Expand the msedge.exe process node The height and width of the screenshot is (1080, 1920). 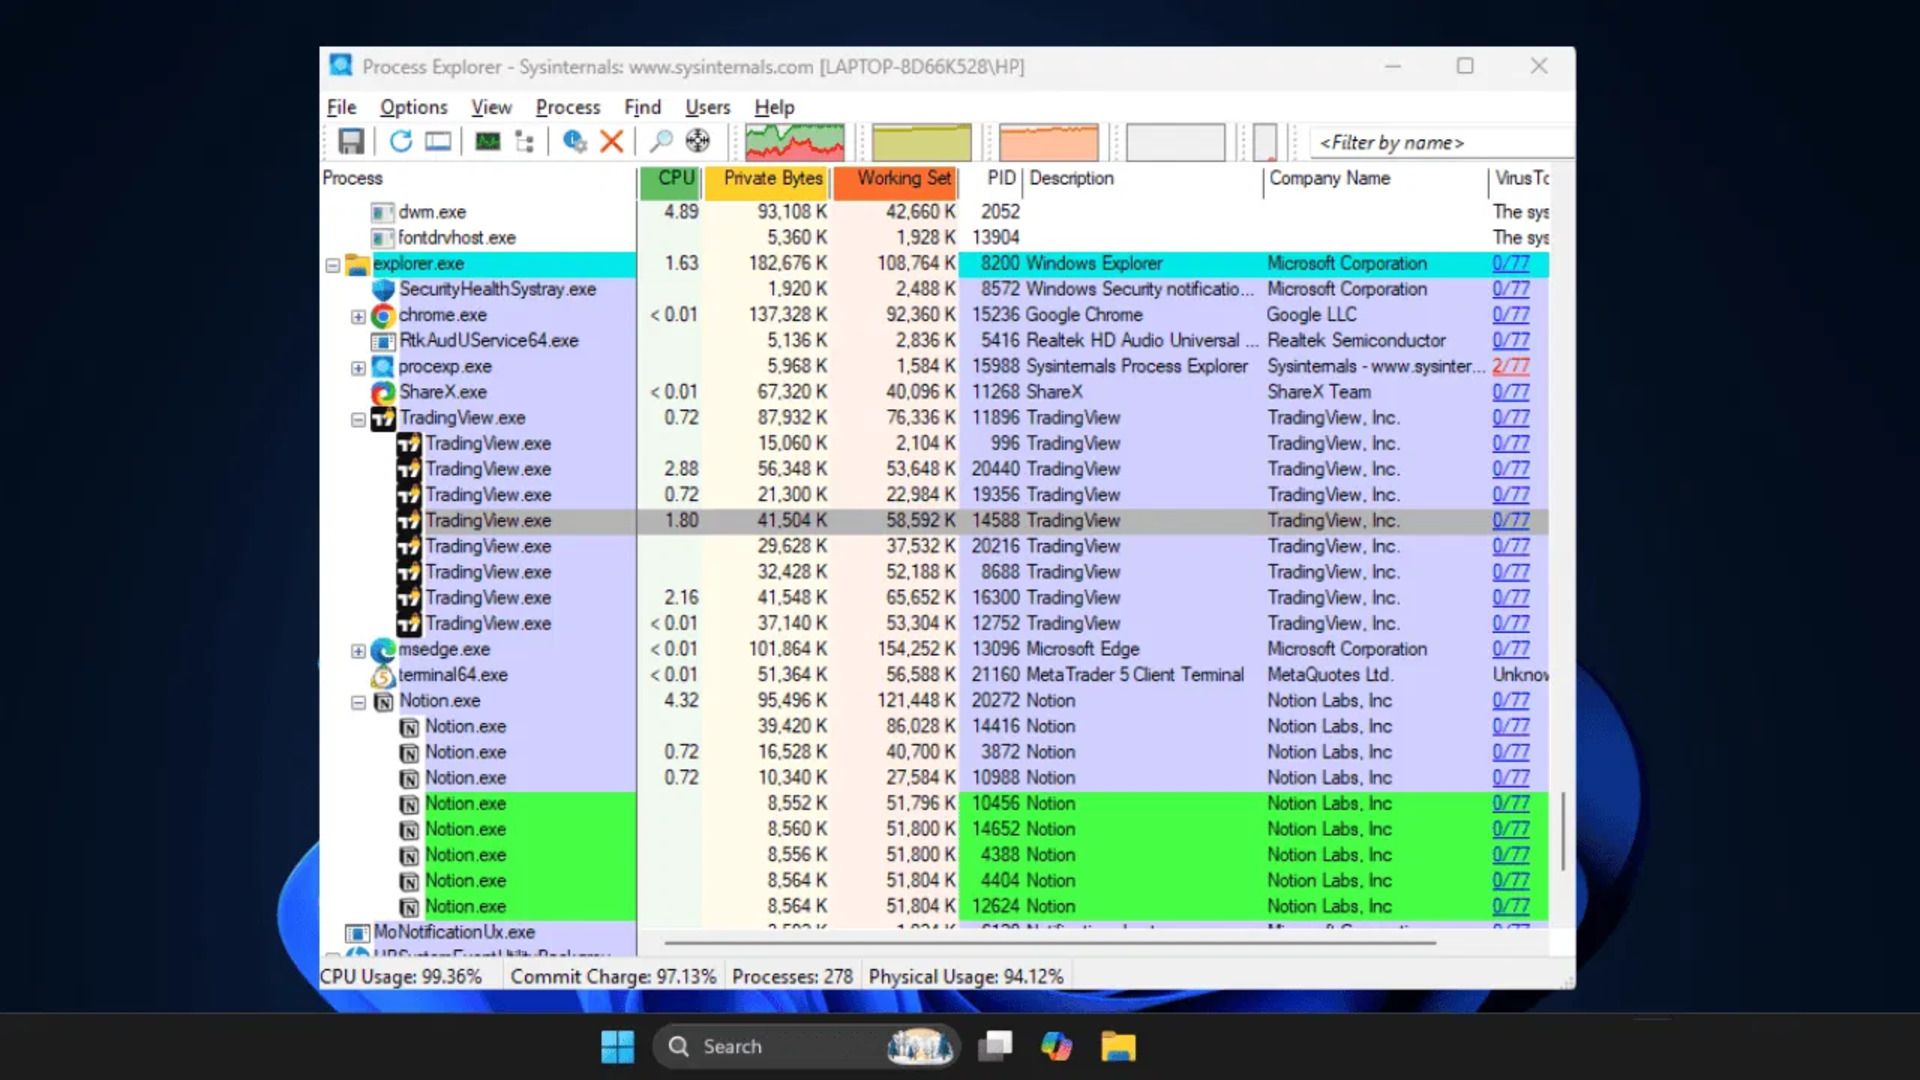(358, 650)
